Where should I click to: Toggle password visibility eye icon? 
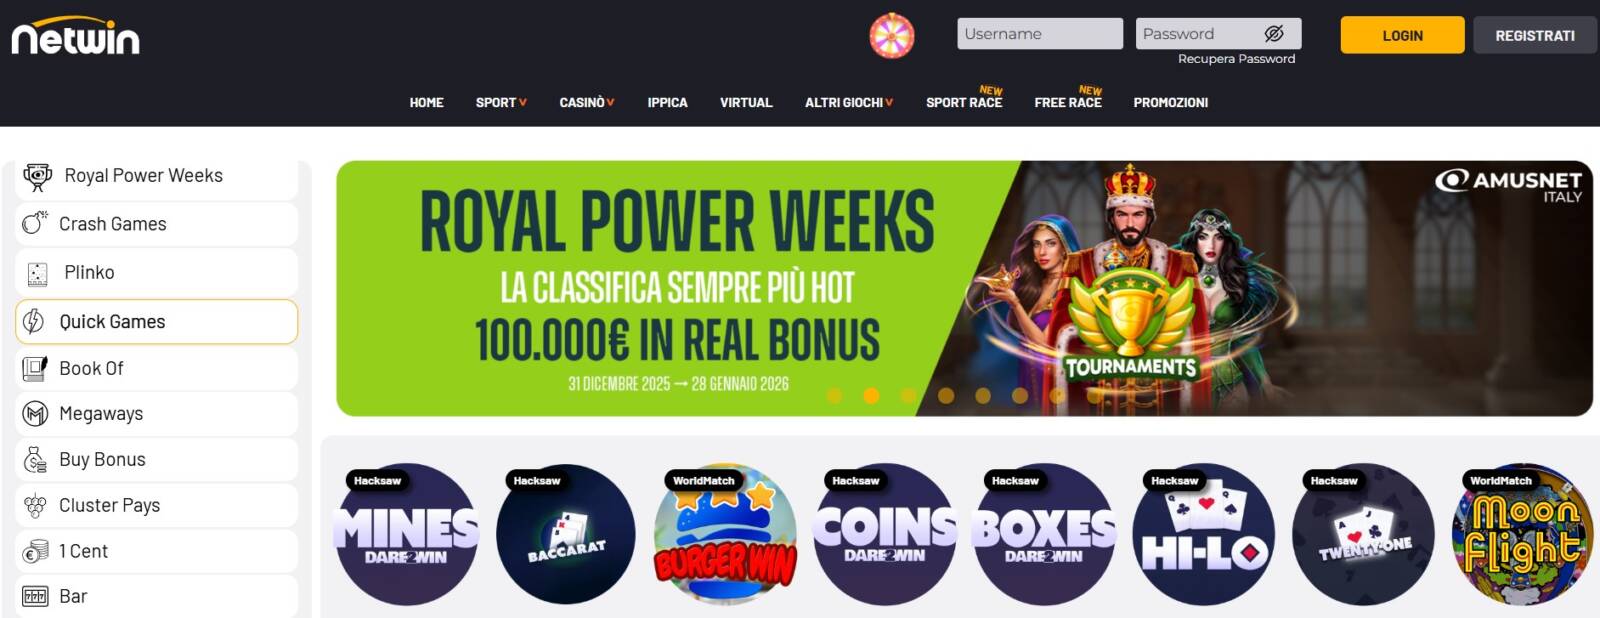(1273, 34)
